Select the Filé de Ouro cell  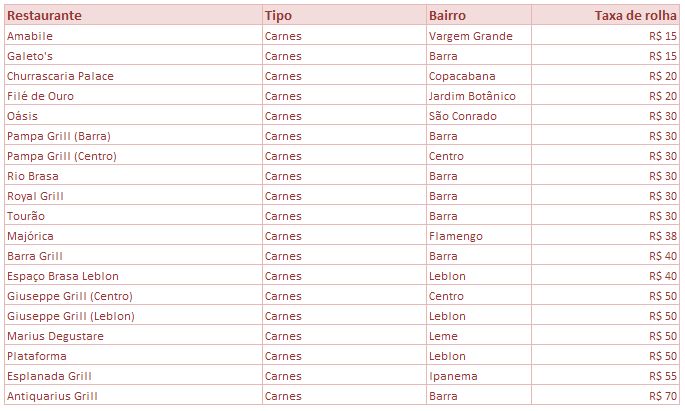tap(133, 96)
